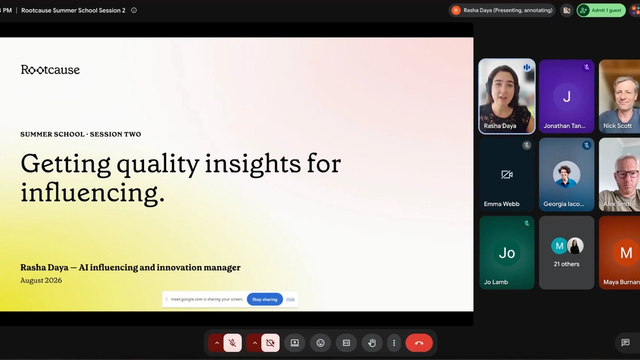Select Jo Lamb participant tile
This screenshot has width=640, height=360.
(x=507, y=253)
